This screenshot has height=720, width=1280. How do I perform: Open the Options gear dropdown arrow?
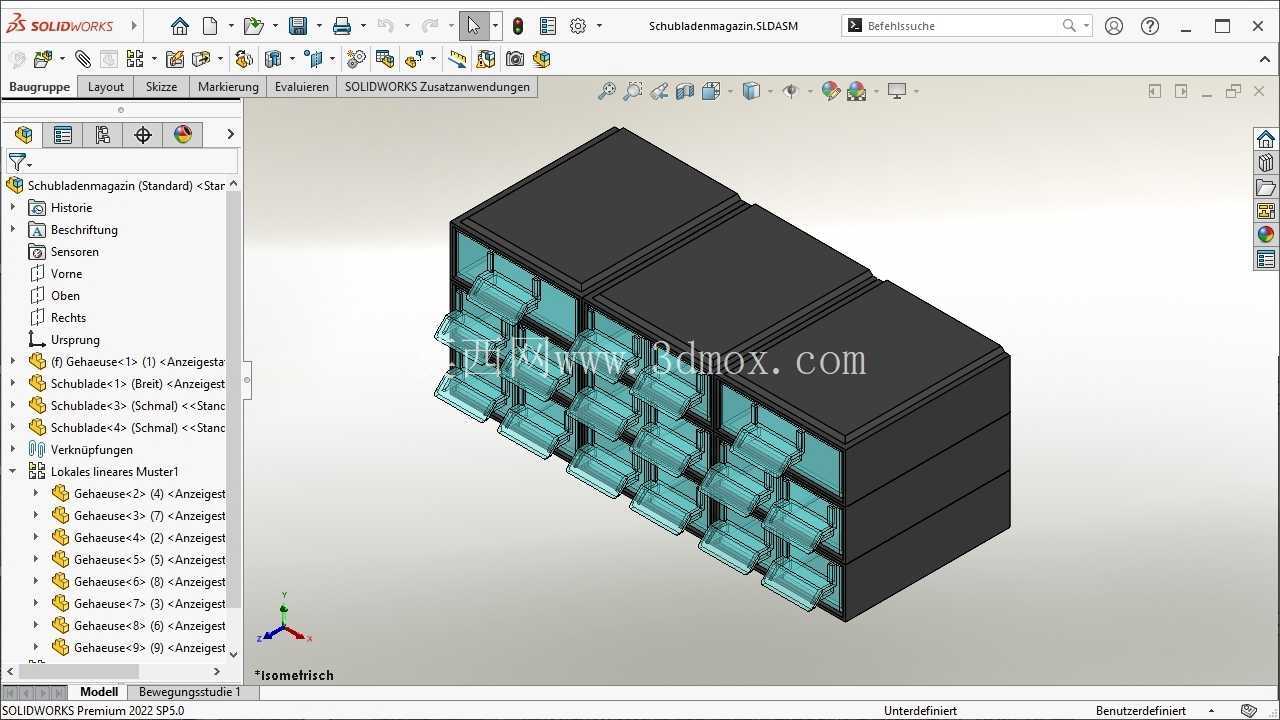(x=599, y=26)
